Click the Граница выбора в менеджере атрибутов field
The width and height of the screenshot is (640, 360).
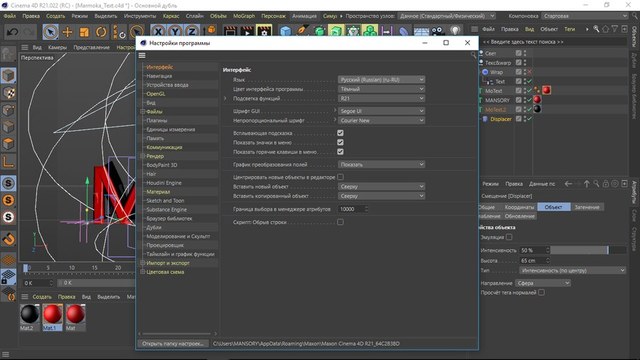353,209
